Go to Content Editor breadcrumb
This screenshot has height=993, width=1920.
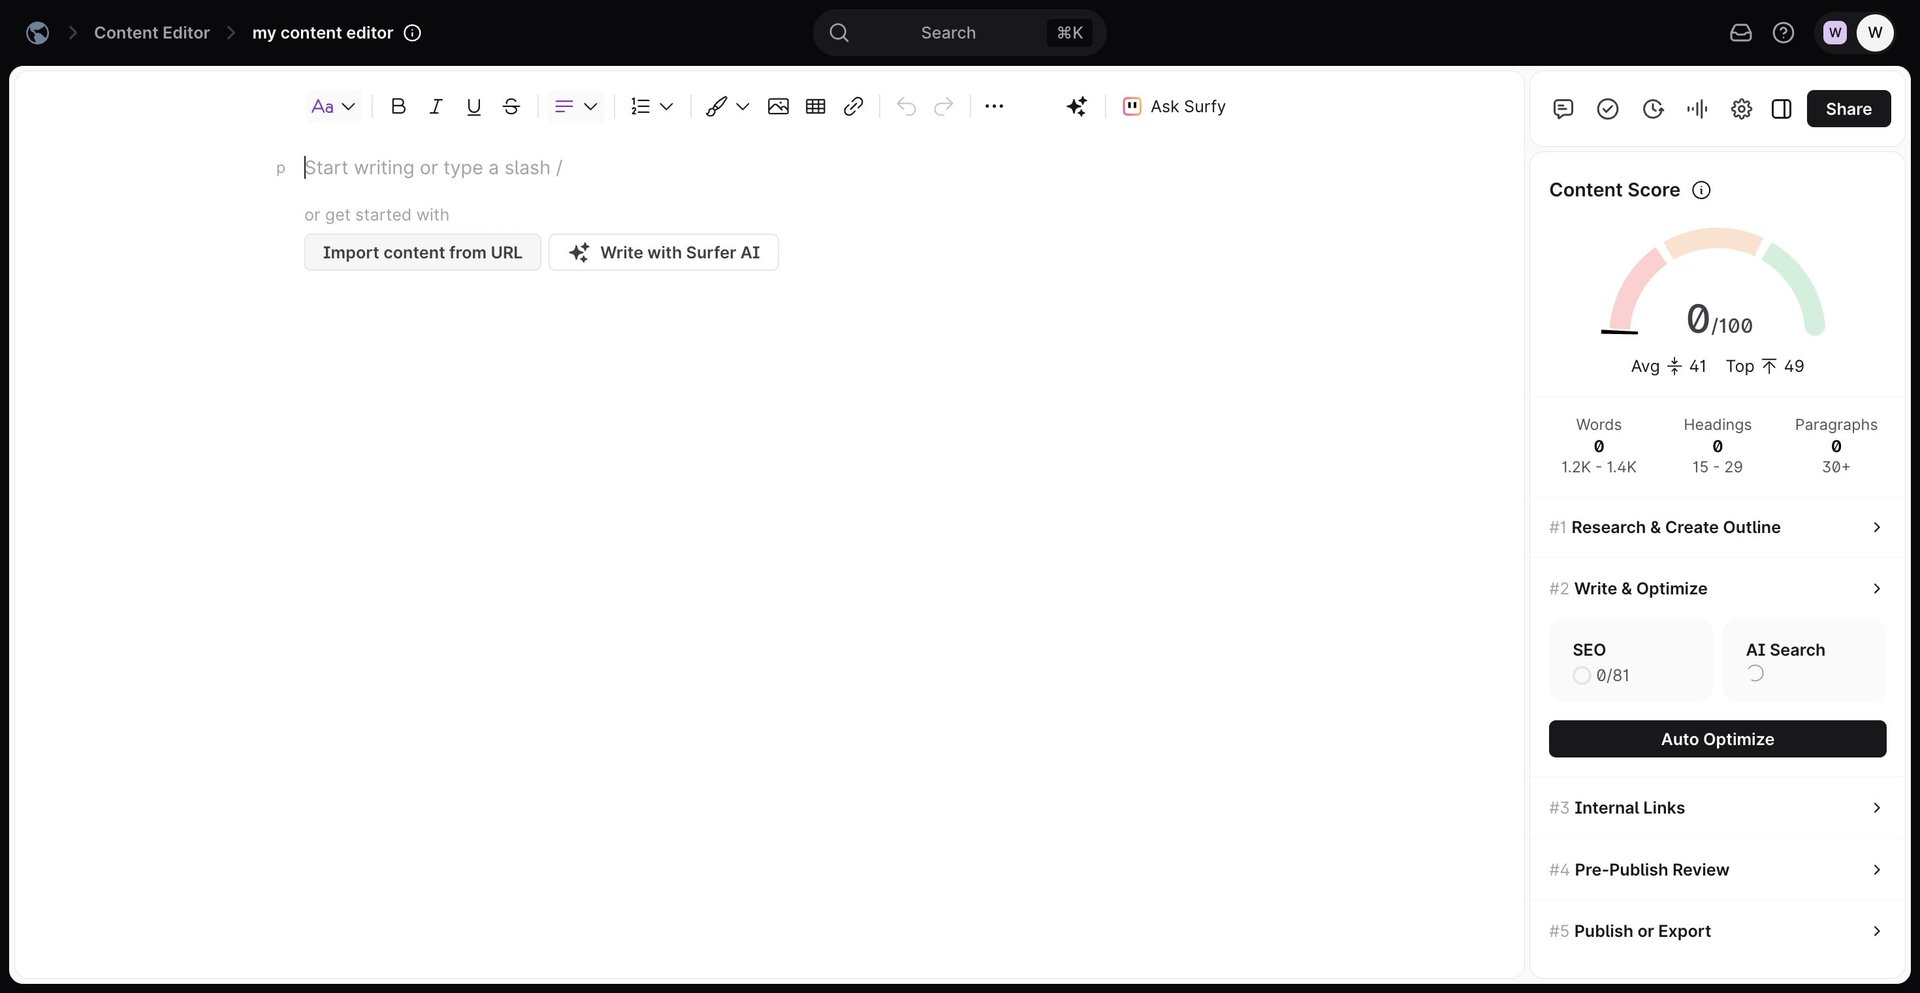(152, 33)
